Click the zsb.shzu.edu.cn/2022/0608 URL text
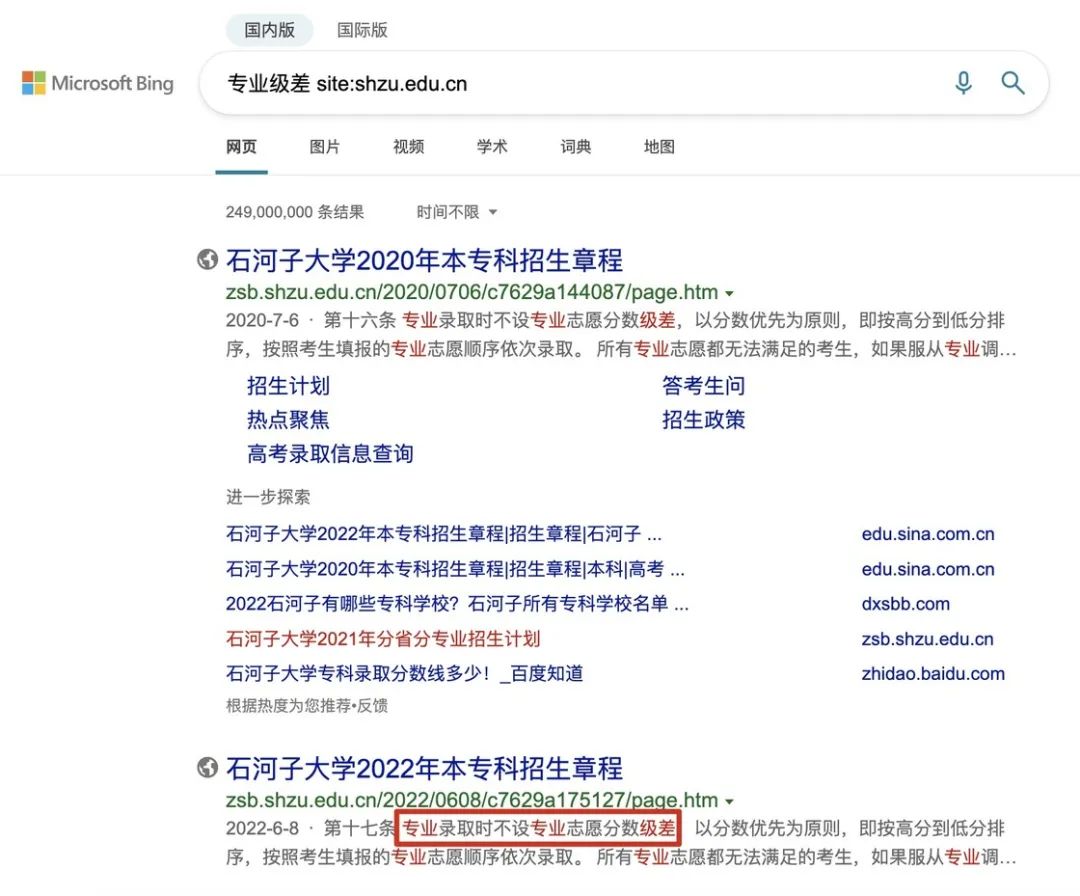Screen dimensions: 1080x896 click(472, 800)
